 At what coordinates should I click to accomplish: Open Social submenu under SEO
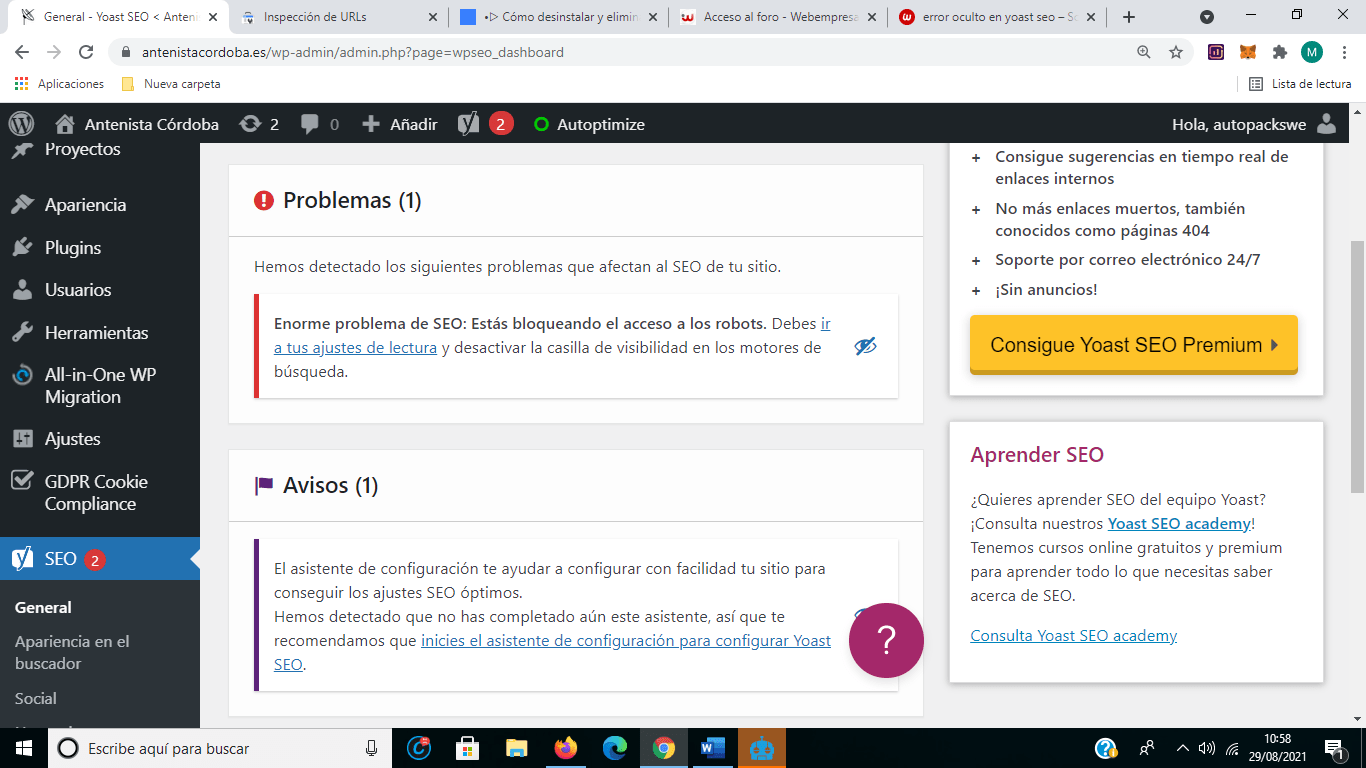coord(36,698)
